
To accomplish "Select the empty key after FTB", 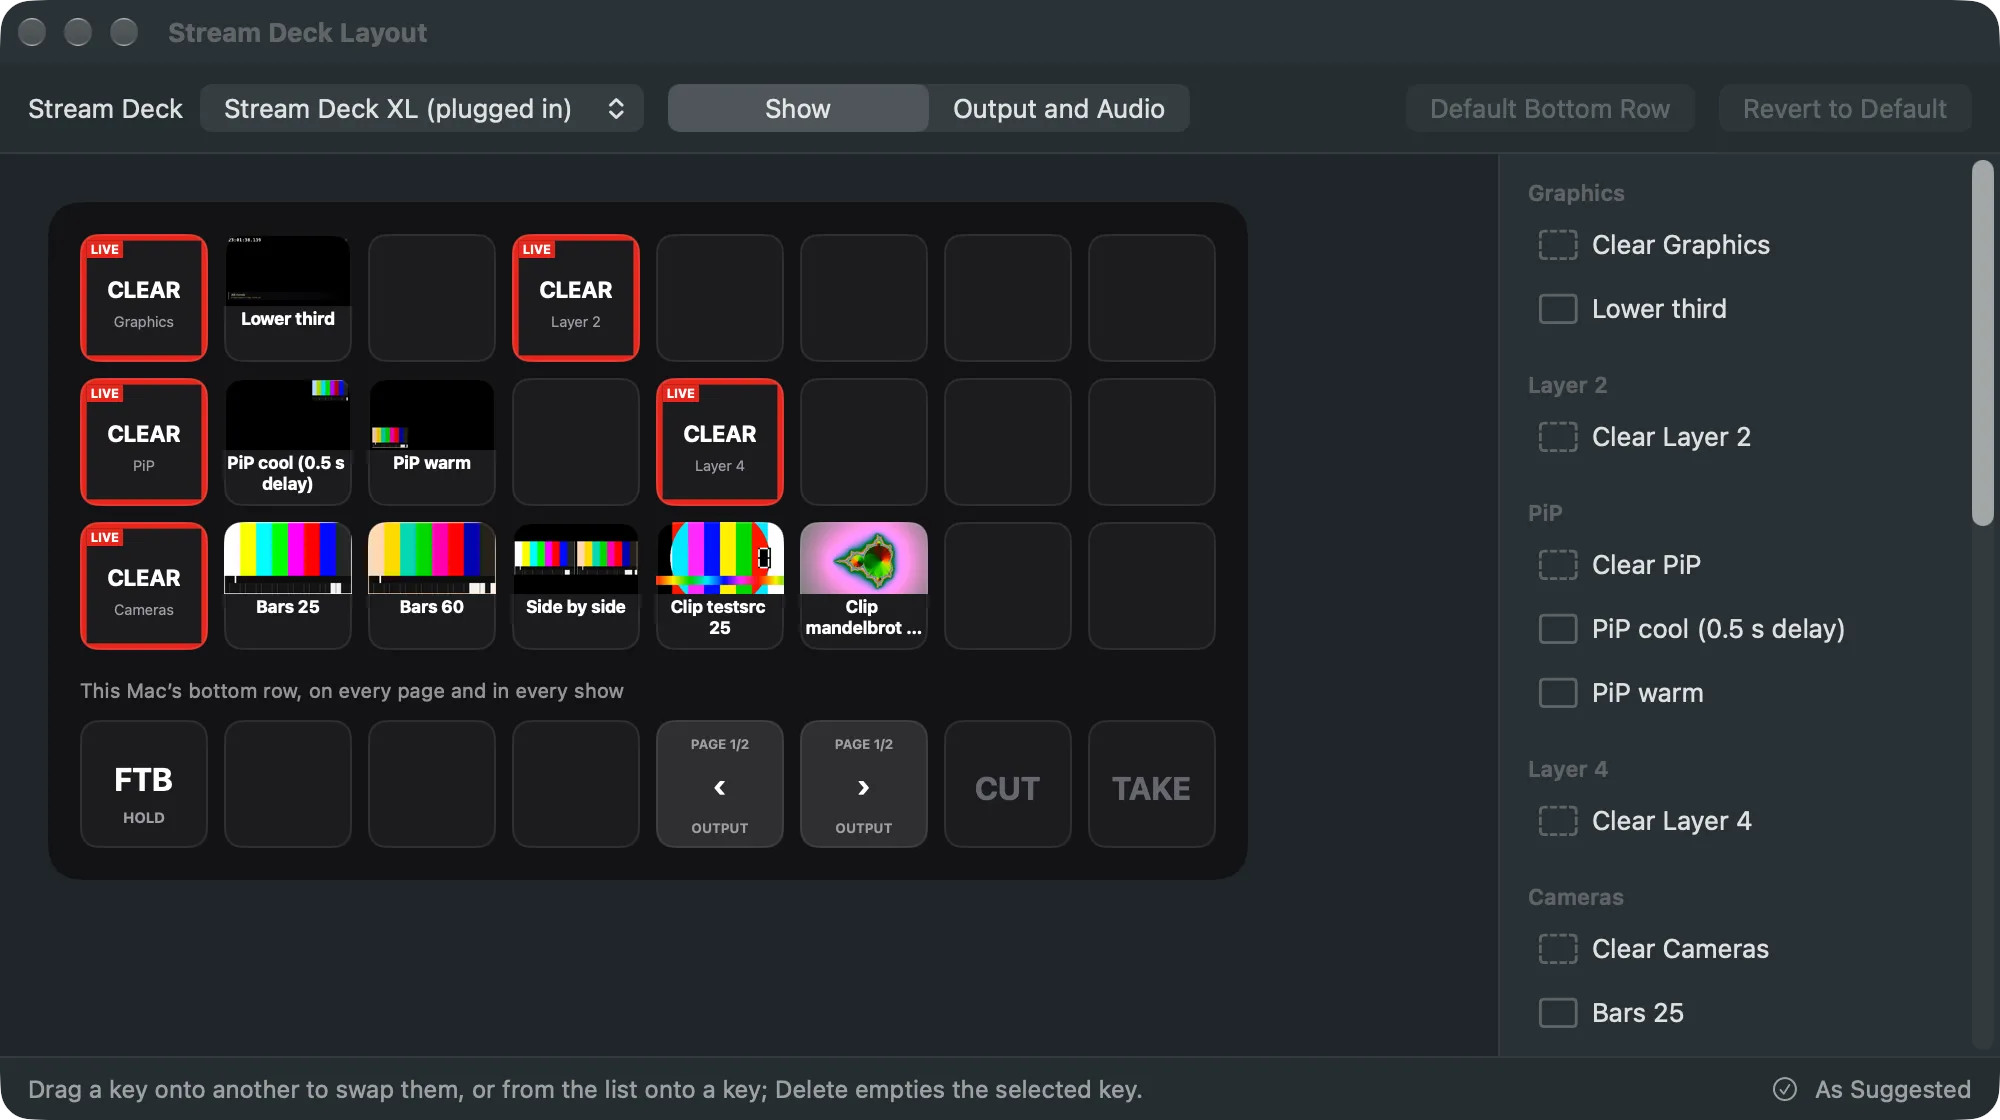I will tap(288, 784).
